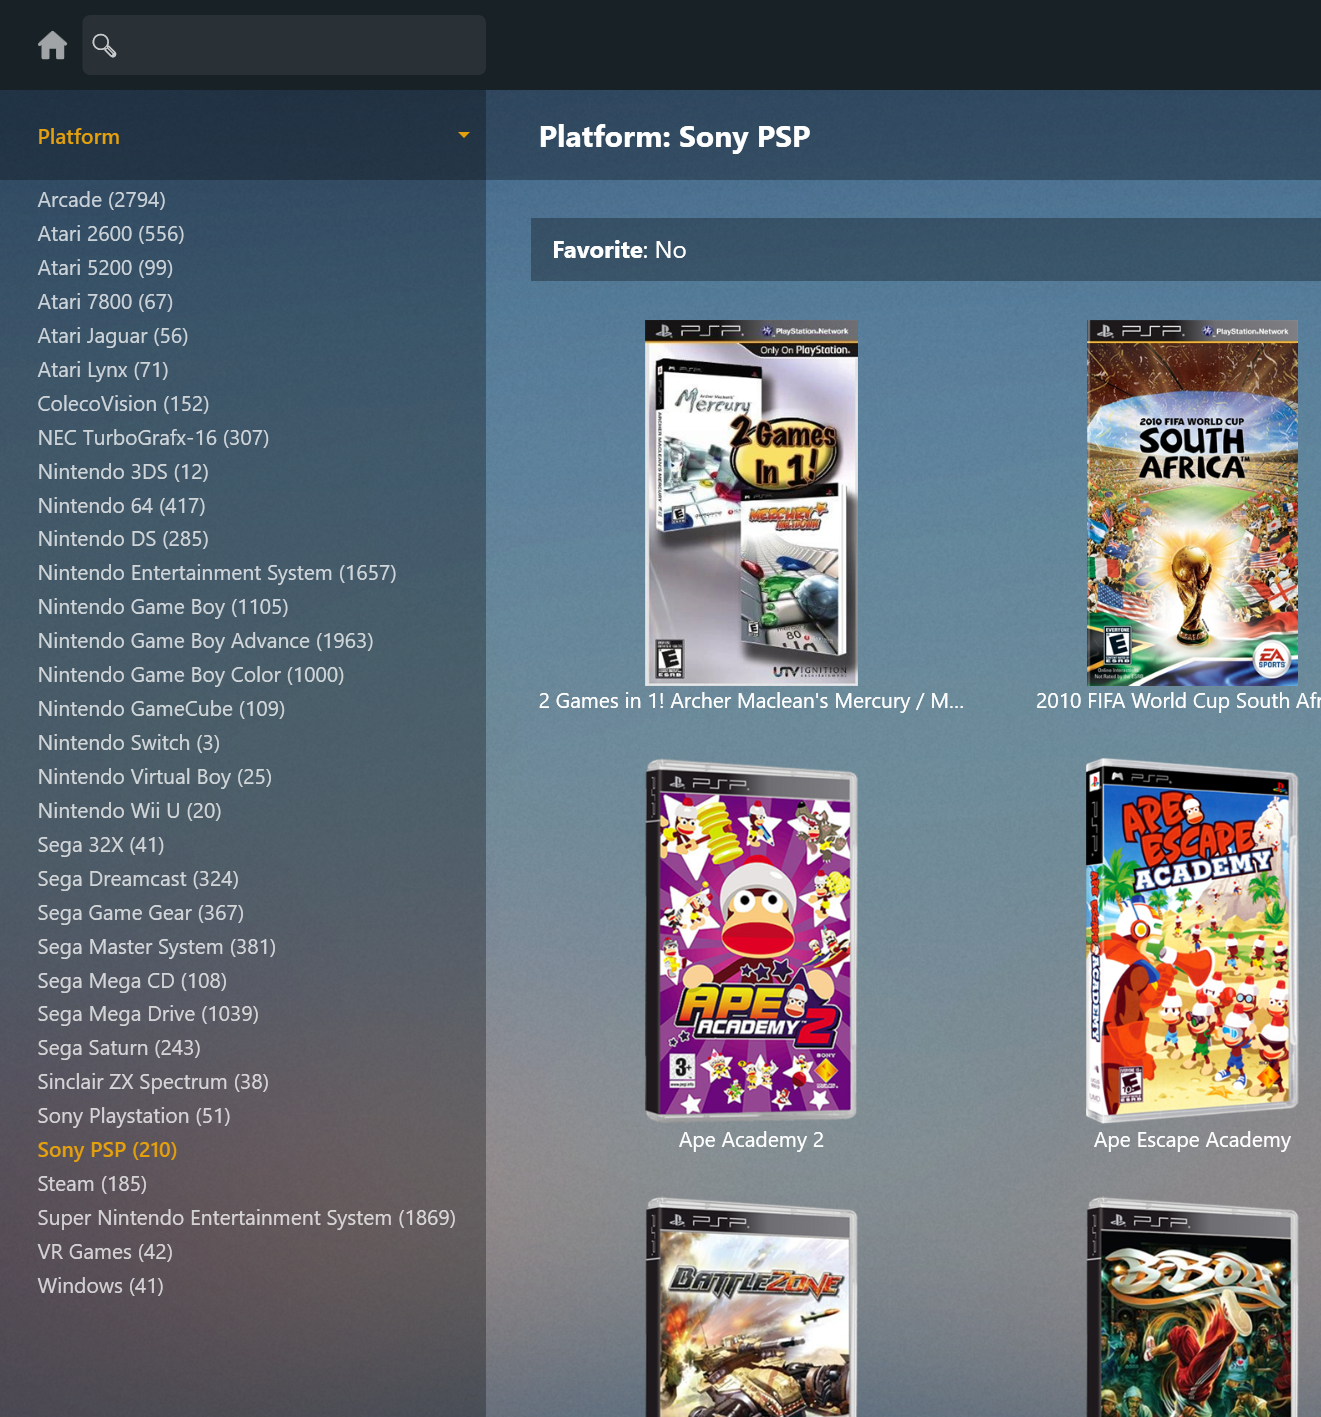Screen dimensions: 1321x1417
Task: Select Nintendo Switch (3)
Action: tap(129, 743)
